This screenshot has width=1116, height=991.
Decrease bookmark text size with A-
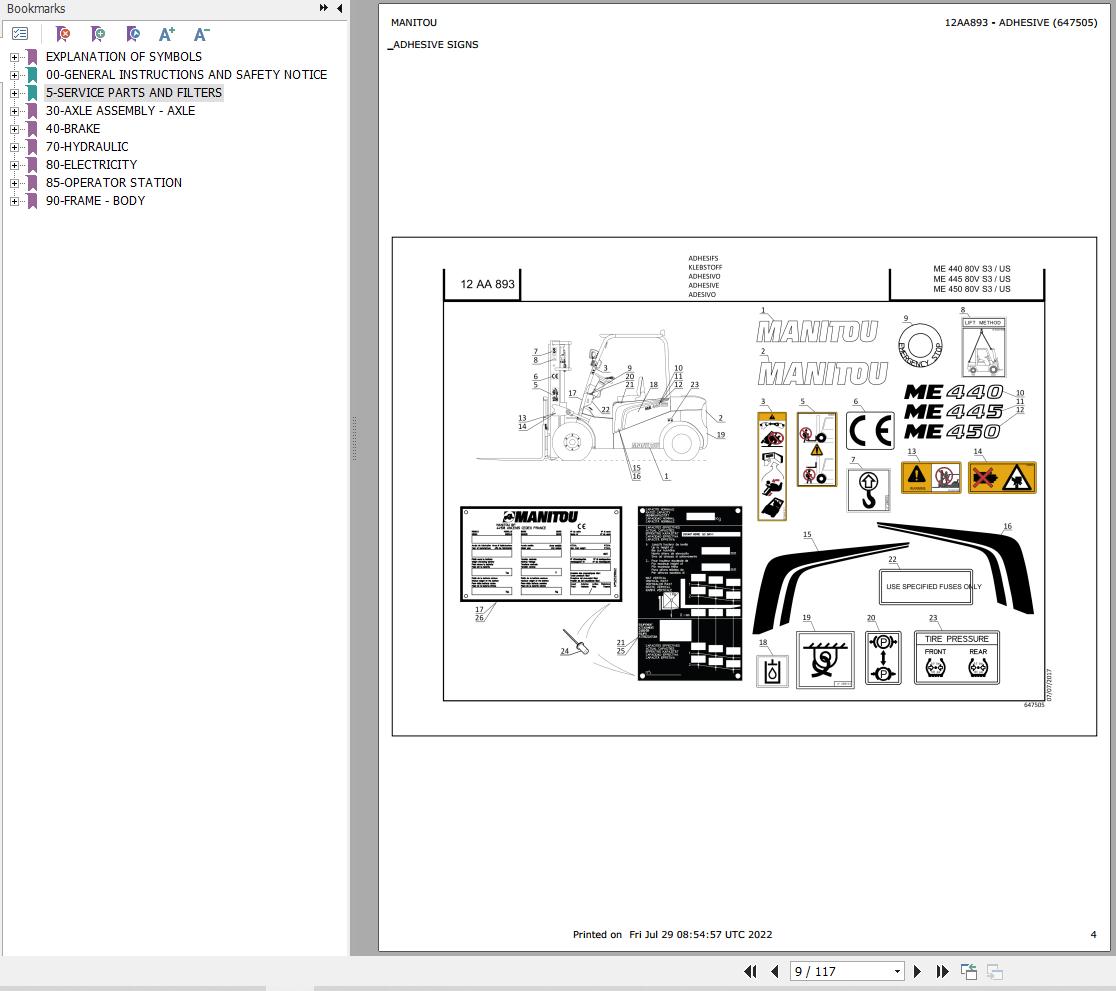(201, 33)
